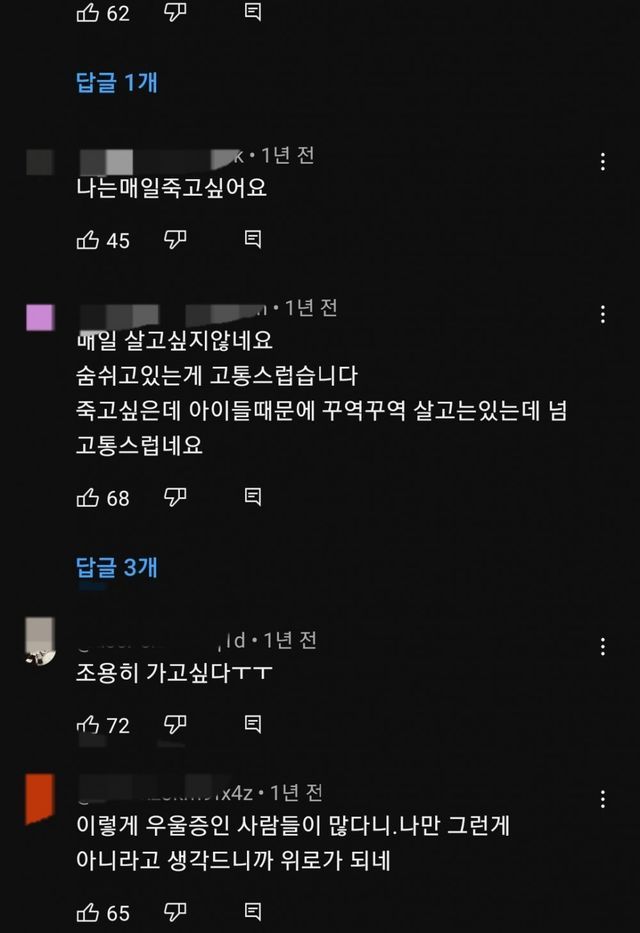This screenshot has height=933, width=640.
Task: Open options menu for '매일 살고싶지않네요' comment
Action: (x=603, y=314)
